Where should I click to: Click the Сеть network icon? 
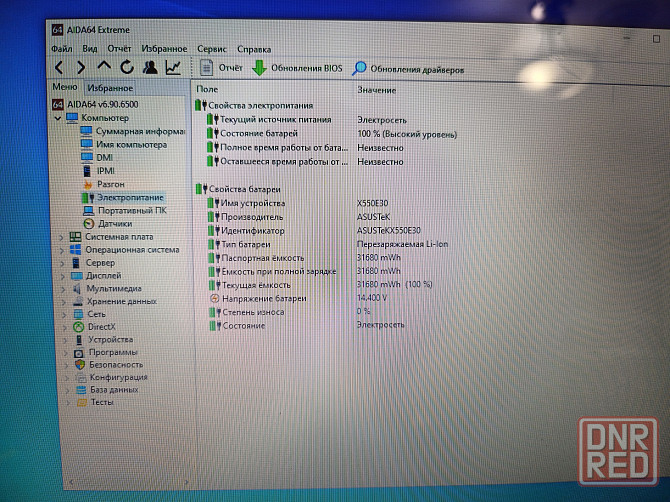click(x=78, y=314)
